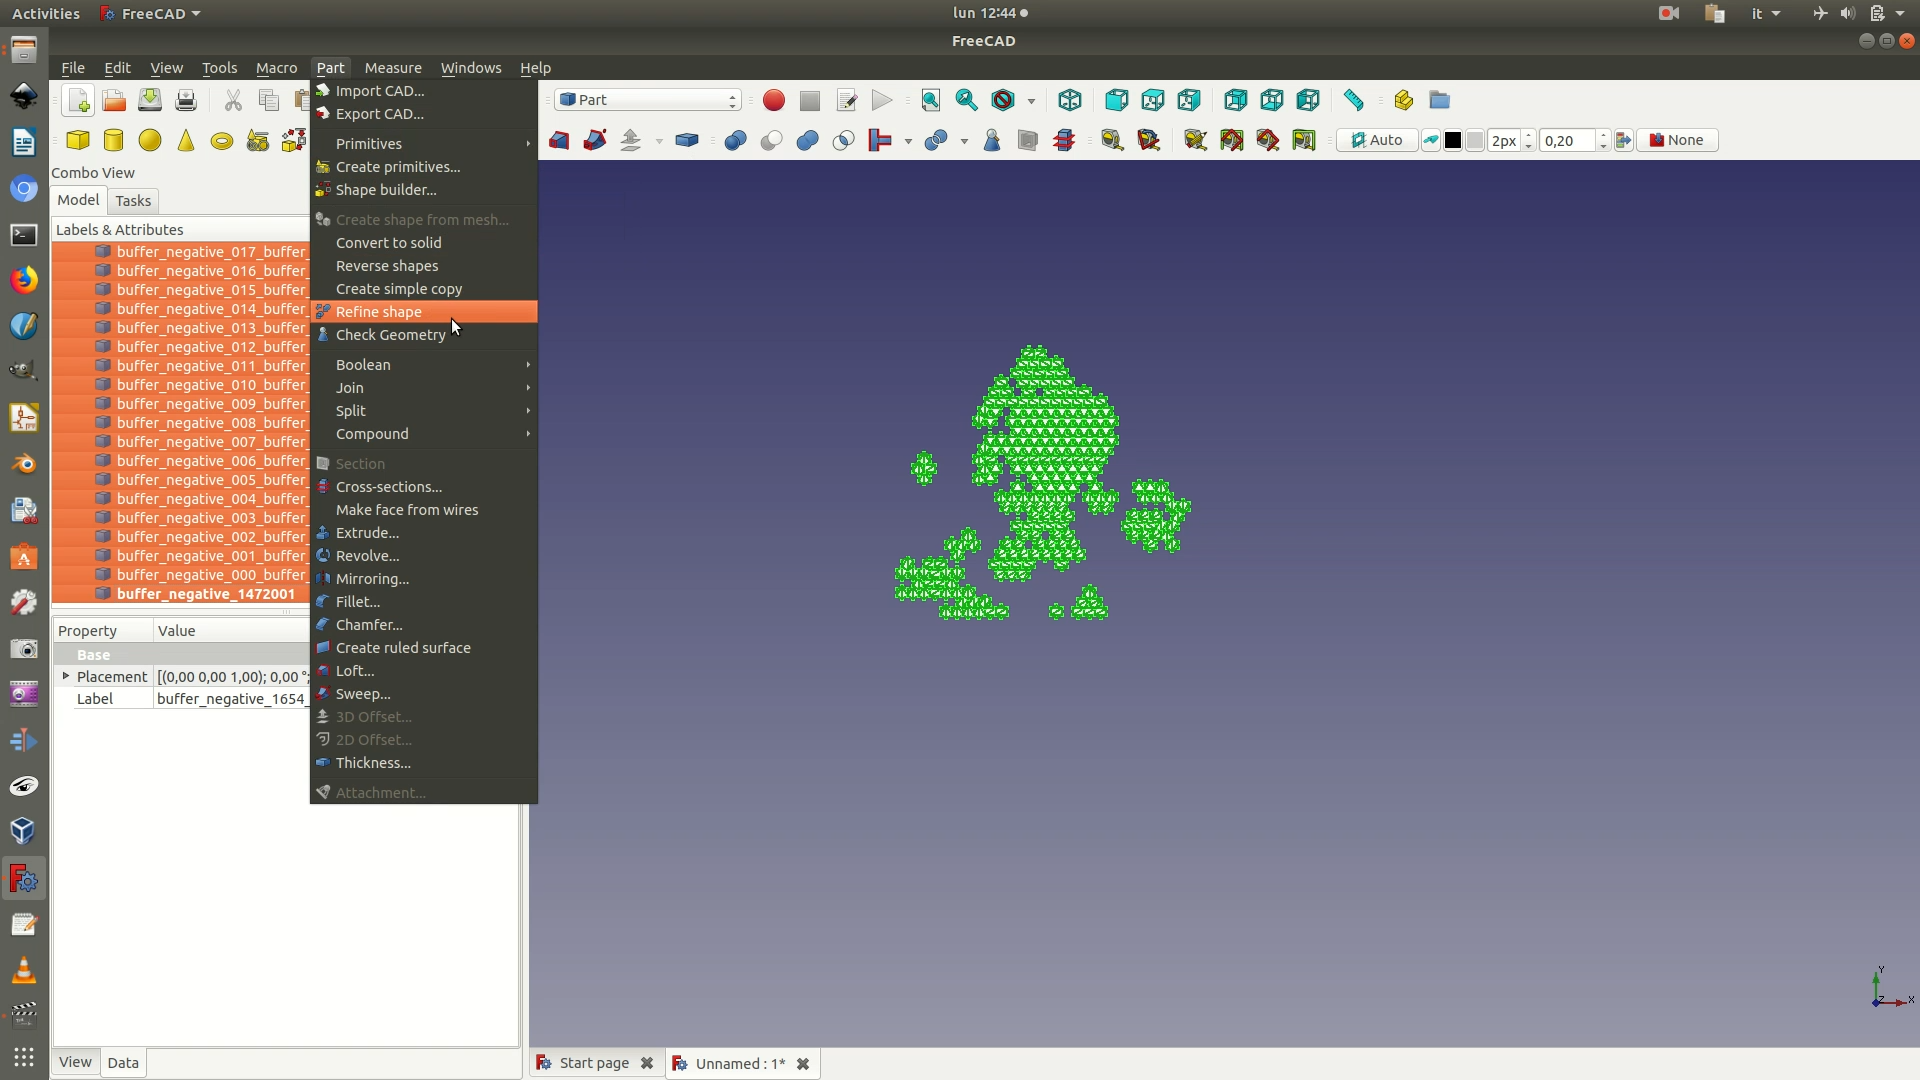Toggle Auto working plane button

tap(1377, 141)
